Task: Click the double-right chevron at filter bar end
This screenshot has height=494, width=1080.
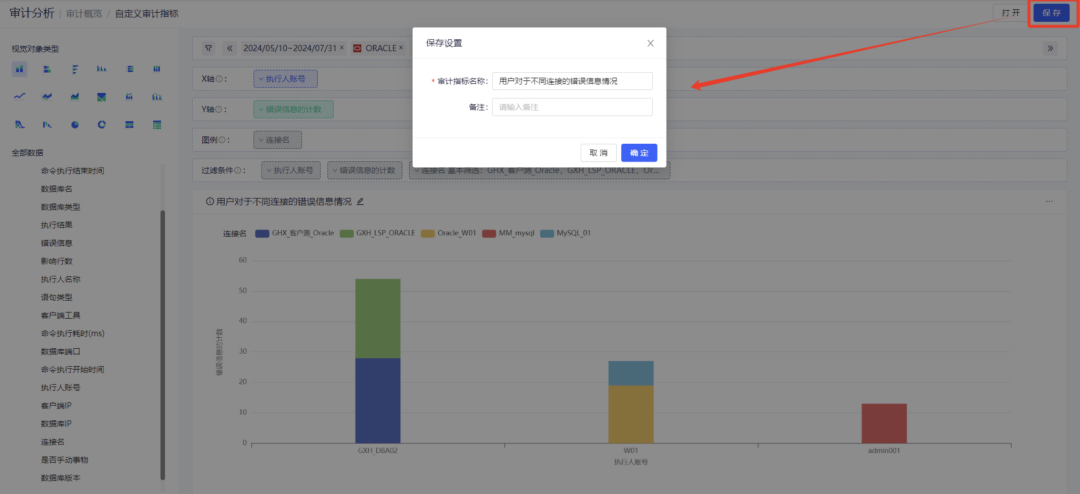Action: [1050, 48]
